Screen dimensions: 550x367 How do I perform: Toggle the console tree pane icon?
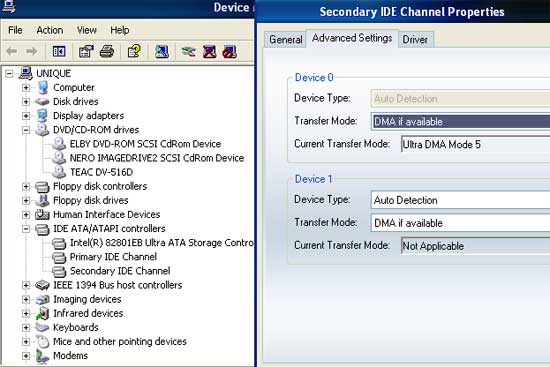click(x=59, y=52)
